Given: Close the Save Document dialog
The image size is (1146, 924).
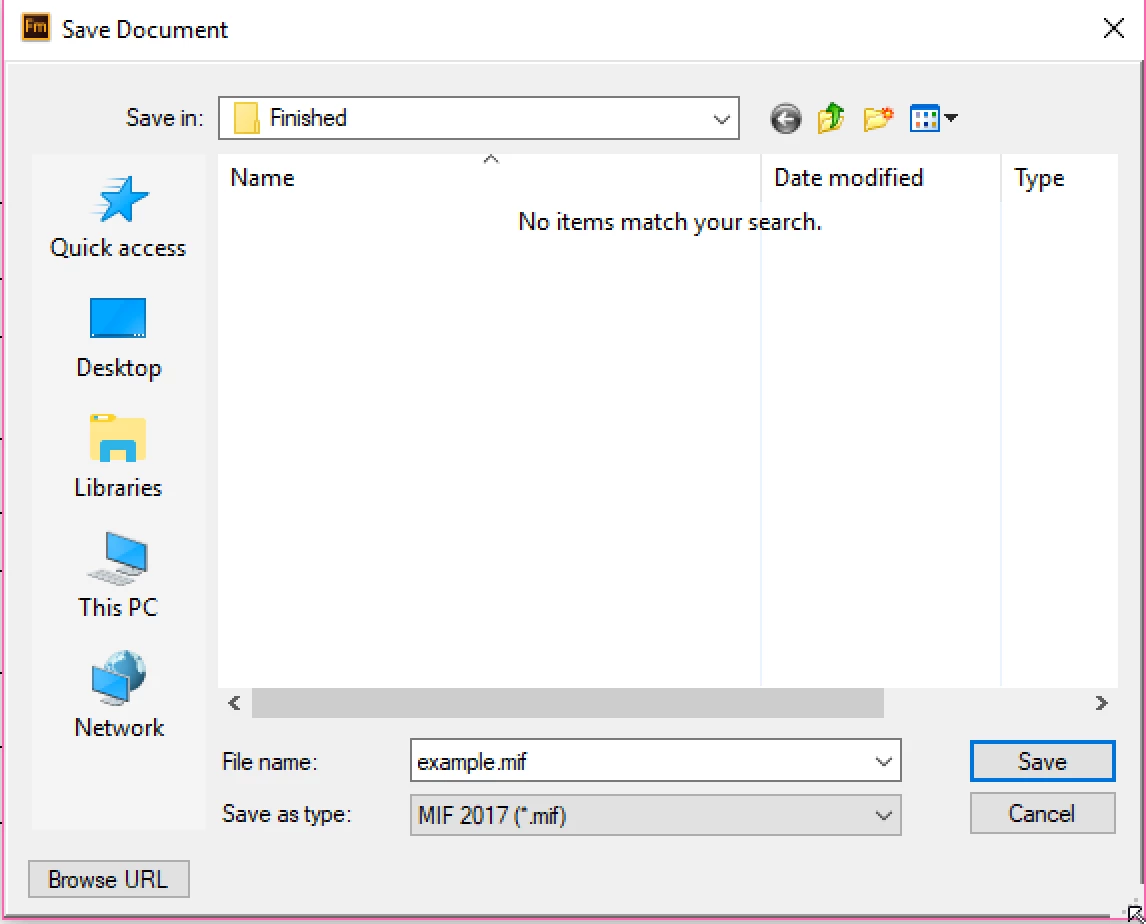Looking at the screenshot, I should pyautogui.click(x=1113, y=29).
